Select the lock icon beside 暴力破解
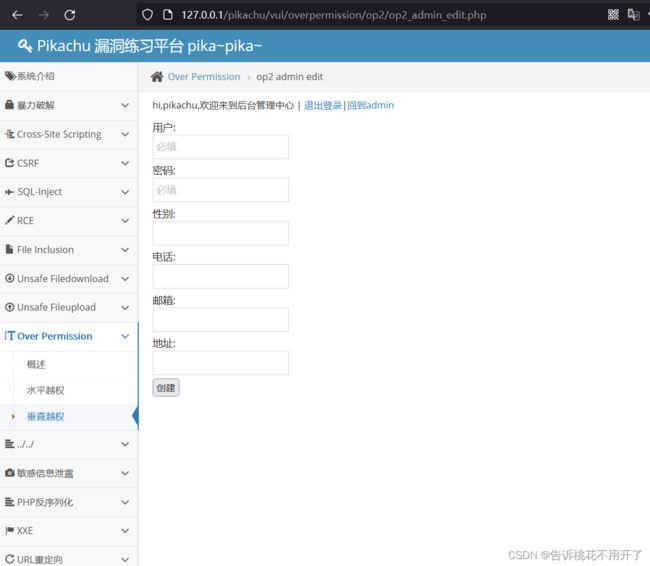This screenshot has height=566, width=650. (9, 105)
